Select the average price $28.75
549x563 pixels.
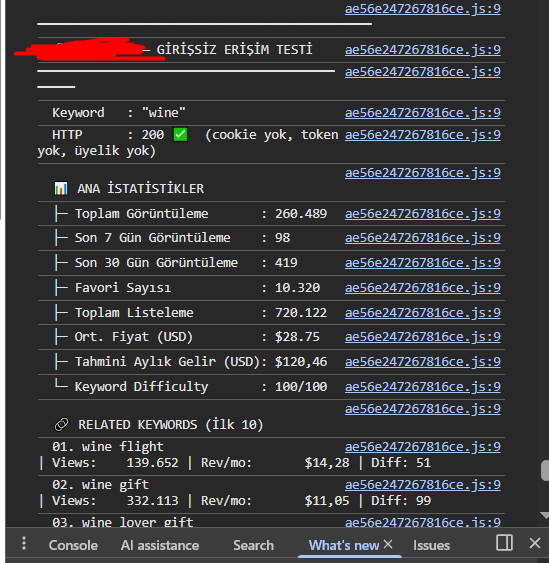pos(297,337)
